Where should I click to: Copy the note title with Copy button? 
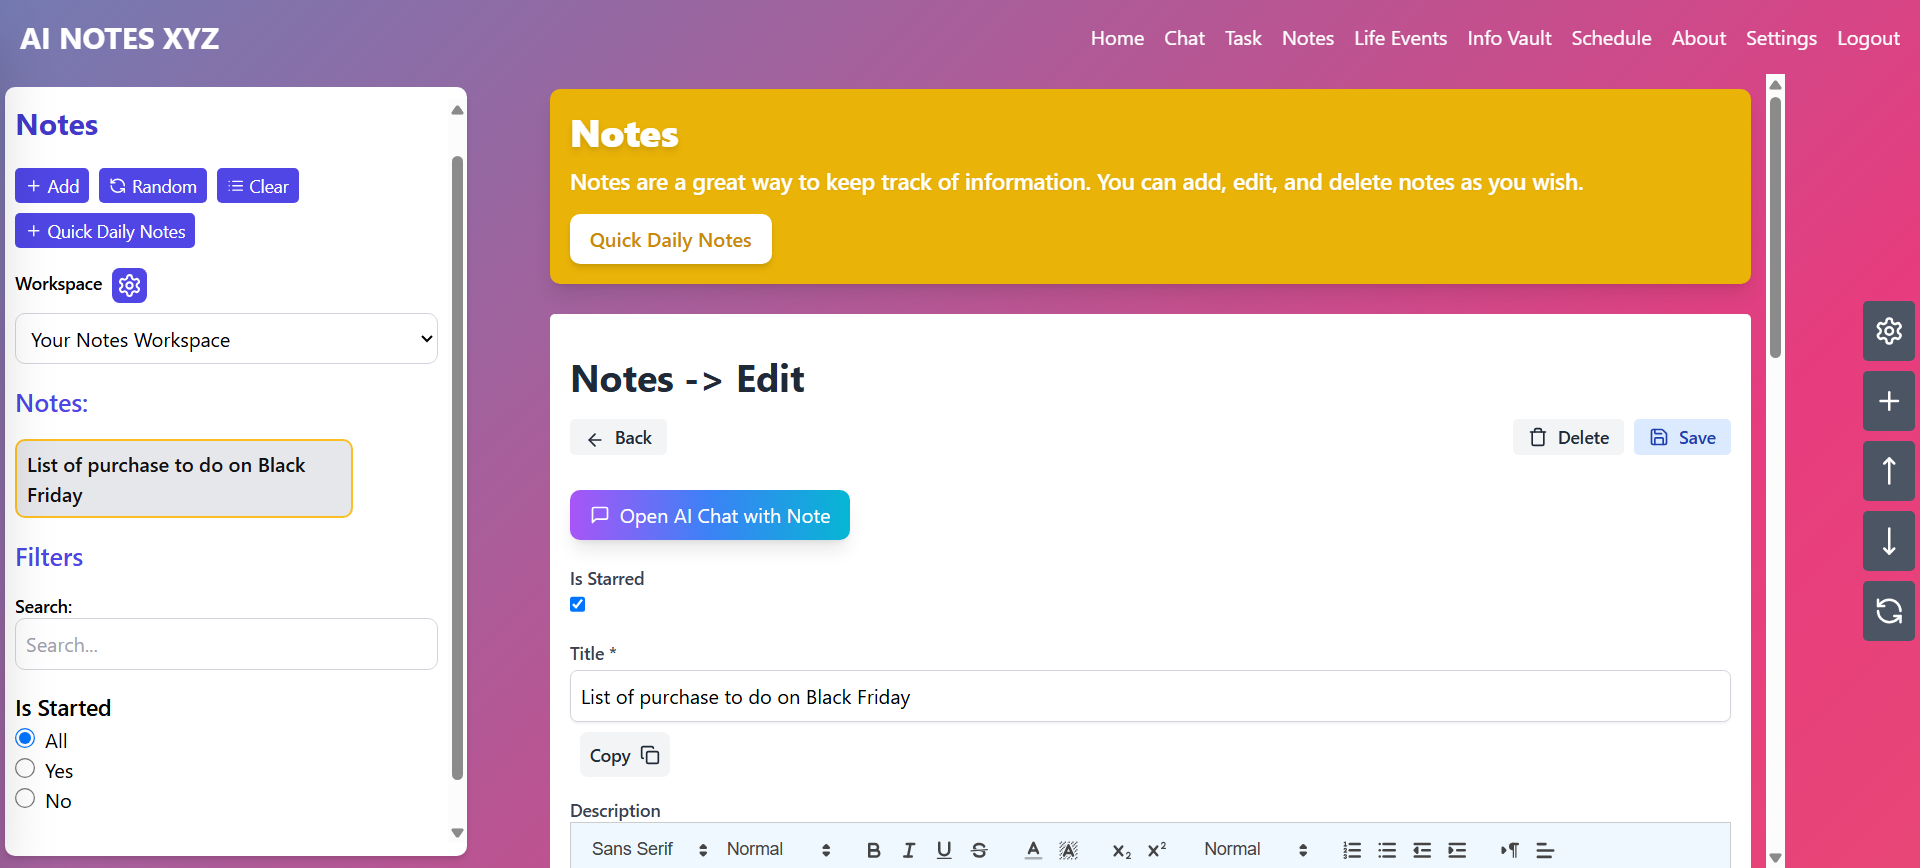pyautogui.click(x=625, y=755)
